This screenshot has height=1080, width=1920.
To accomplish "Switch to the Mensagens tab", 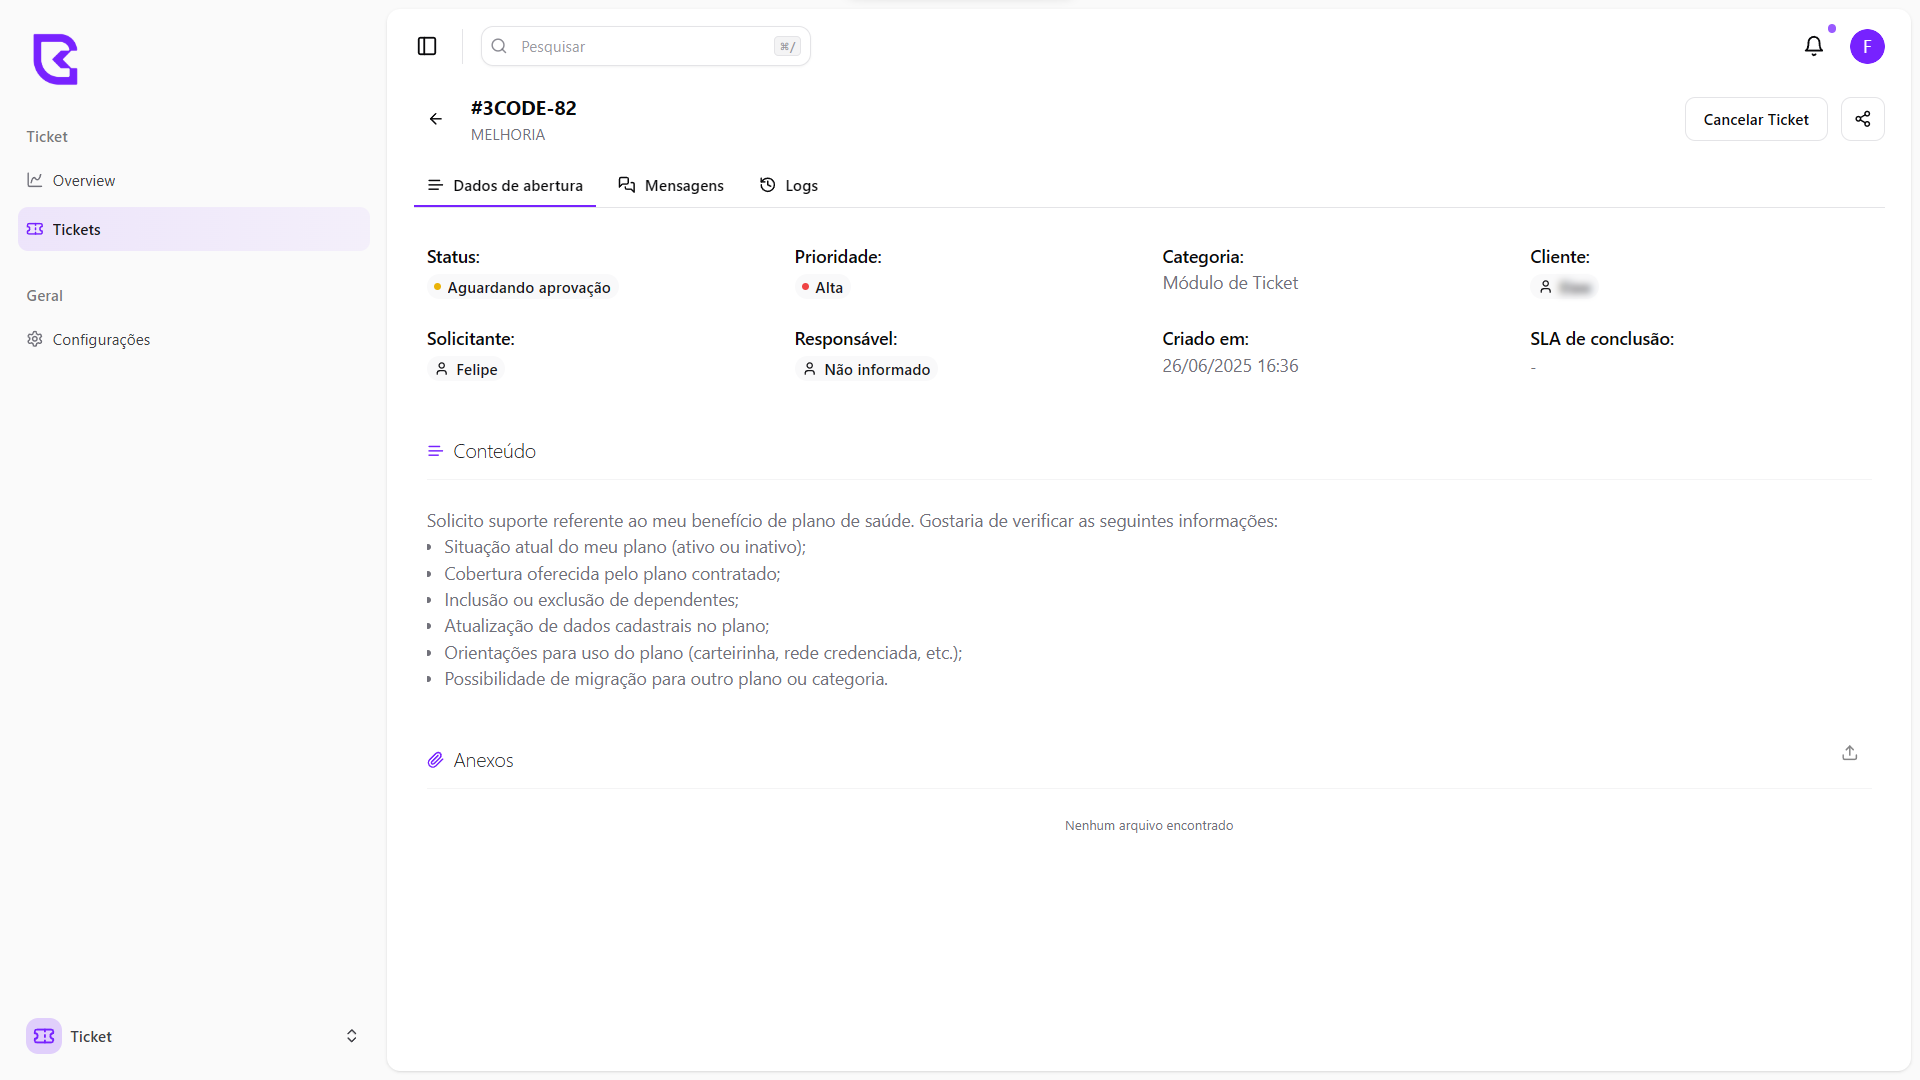I will 671,186.
